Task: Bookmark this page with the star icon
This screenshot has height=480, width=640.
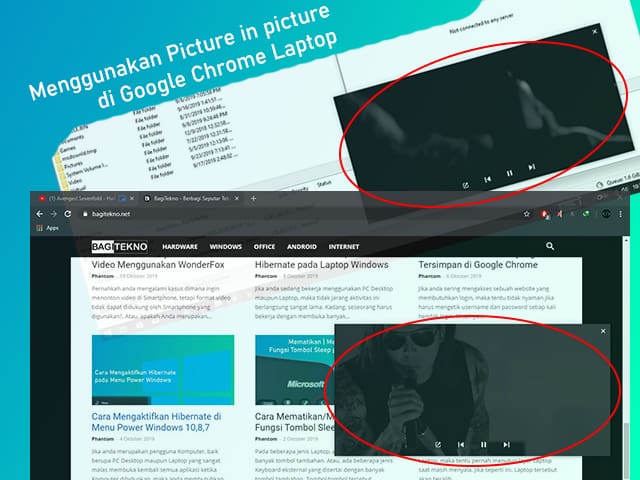Action: (527, 214)
